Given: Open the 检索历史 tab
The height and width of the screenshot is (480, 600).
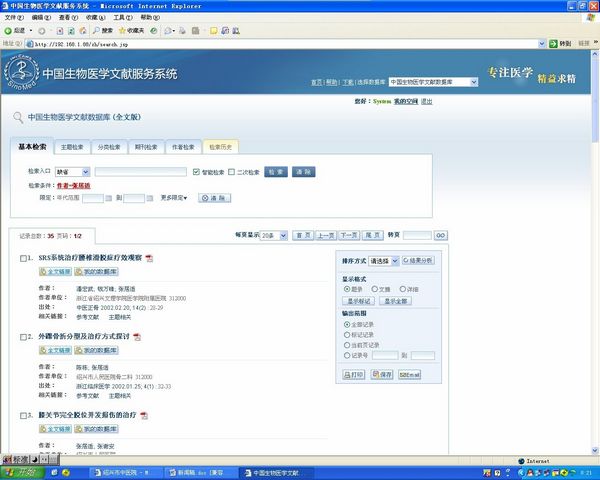Looking at the screenshot, I should pos(220,147).
